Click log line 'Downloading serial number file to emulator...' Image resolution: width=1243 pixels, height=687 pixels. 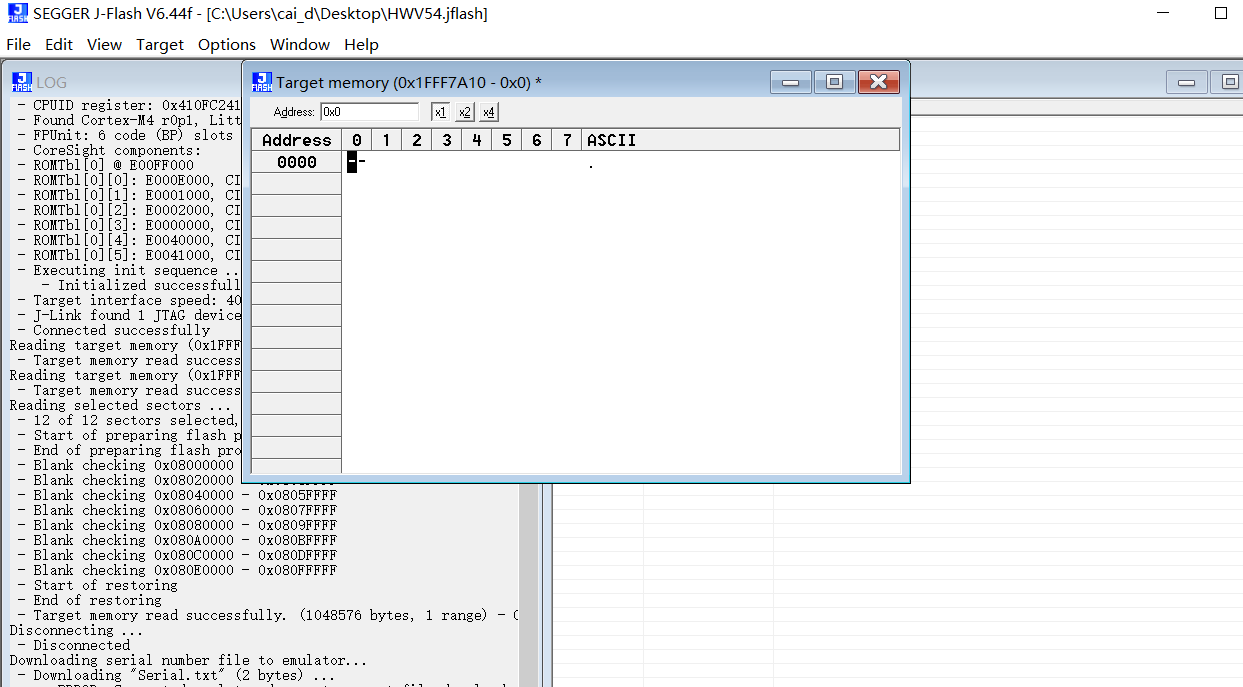coord(188,660)
